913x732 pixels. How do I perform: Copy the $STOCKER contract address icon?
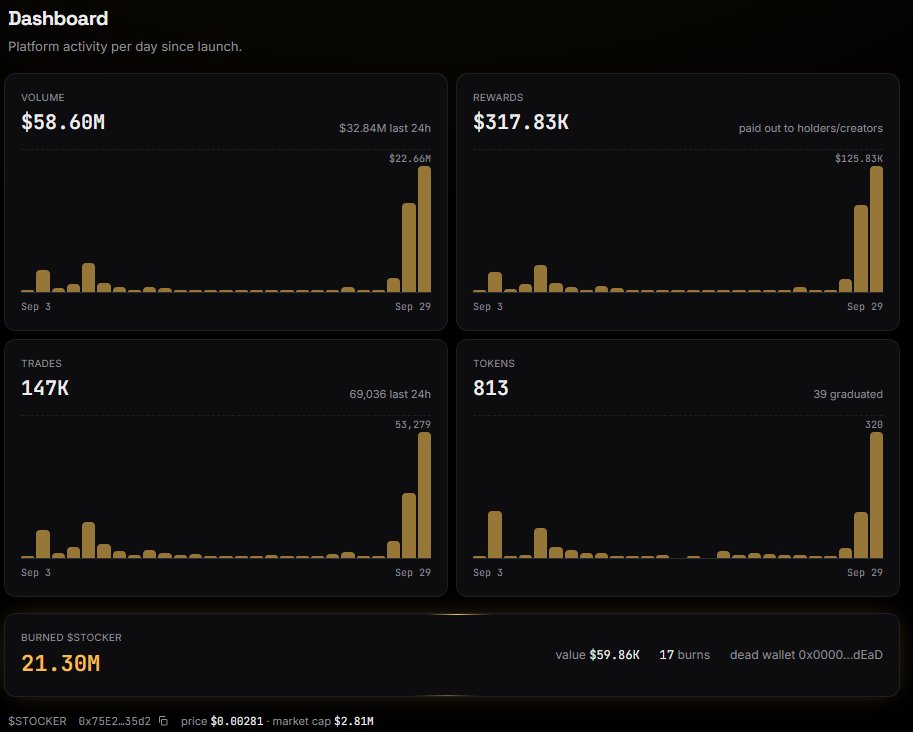tap(164, 721)
